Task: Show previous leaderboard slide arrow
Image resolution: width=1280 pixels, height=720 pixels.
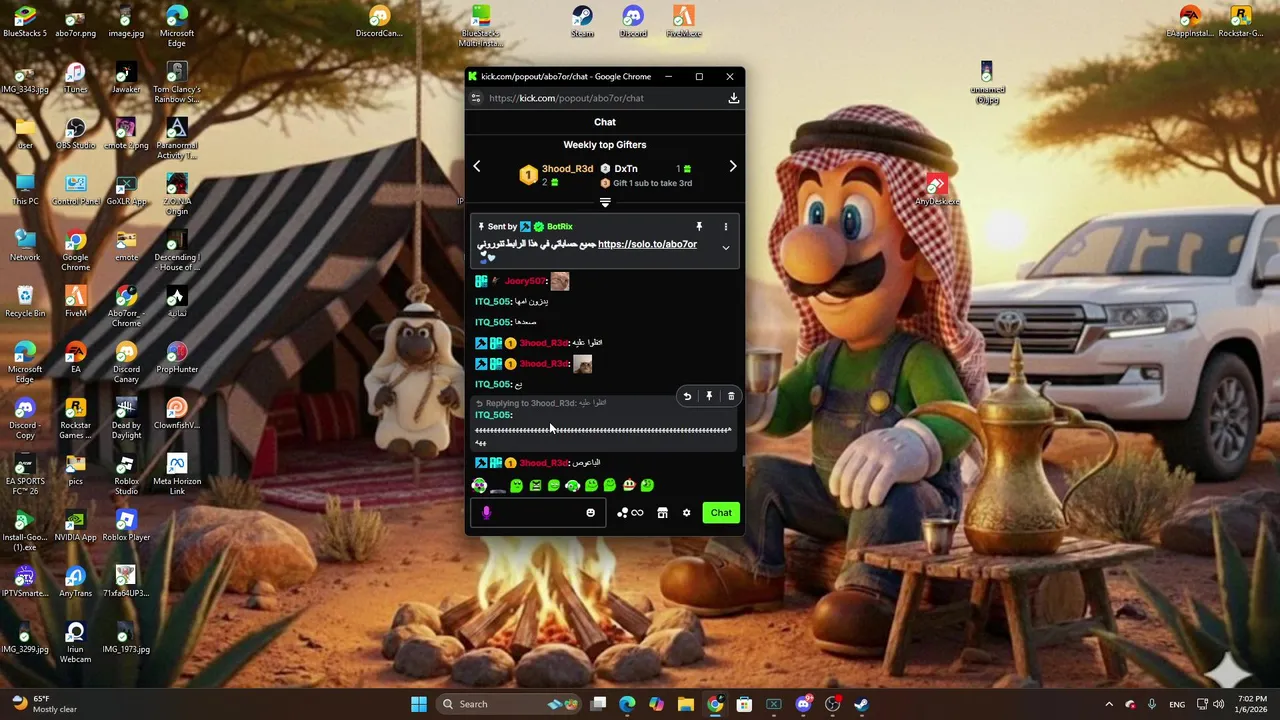Action: (x=477, y=167)
